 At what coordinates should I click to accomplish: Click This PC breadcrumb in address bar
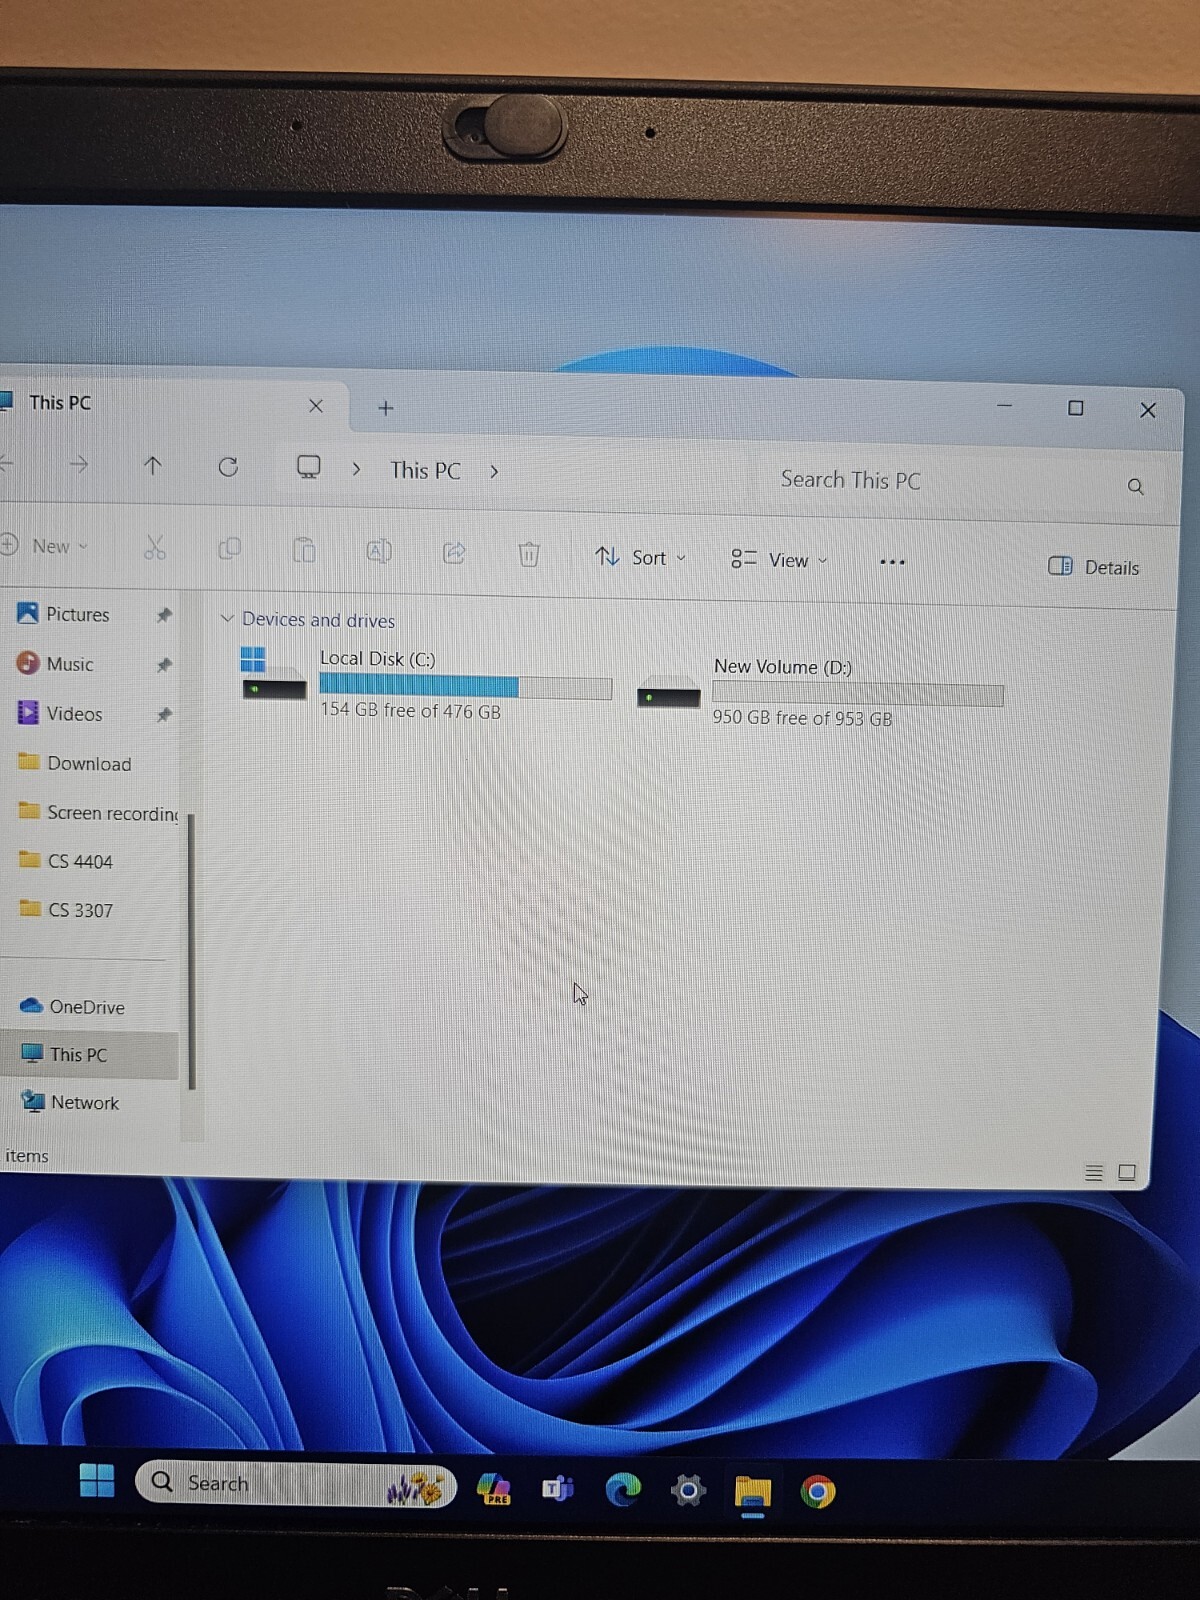click(425, 470)
